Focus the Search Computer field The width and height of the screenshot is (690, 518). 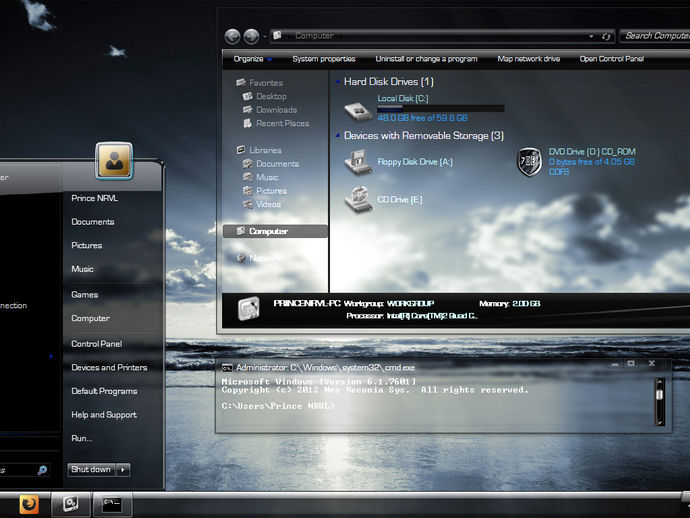point(655,36)
